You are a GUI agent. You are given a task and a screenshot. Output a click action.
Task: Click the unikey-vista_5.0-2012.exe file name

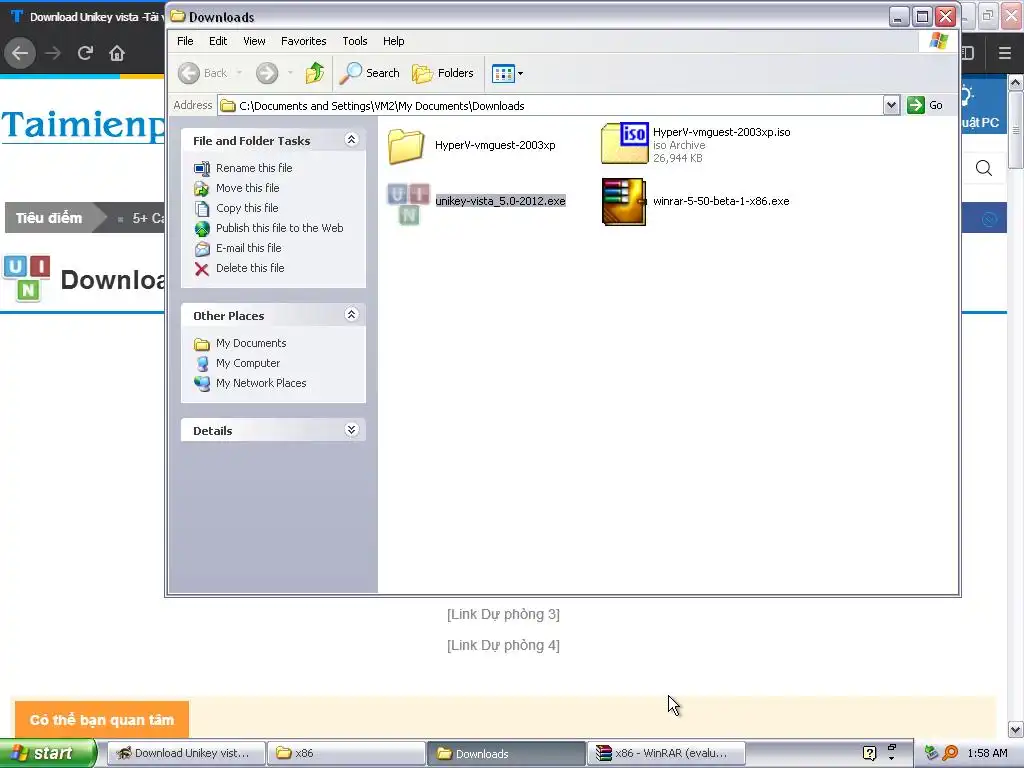coord(500,201)
